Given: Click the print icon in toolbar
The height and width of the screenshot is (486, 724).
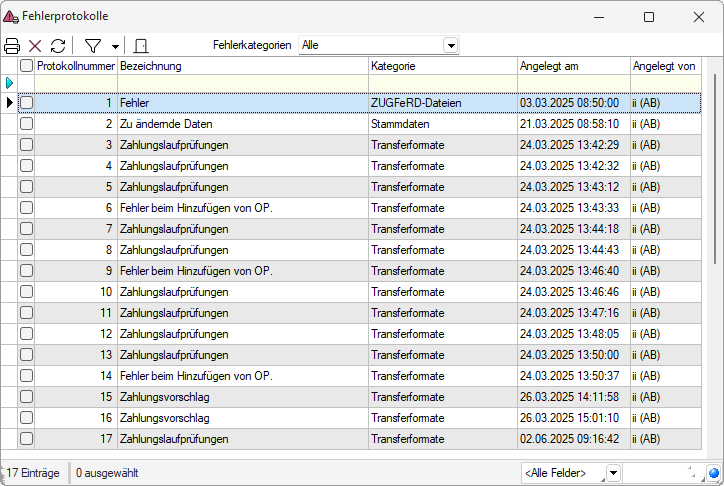Looking at the screenshot, I should pyautogui.click(x=12, y=46).
